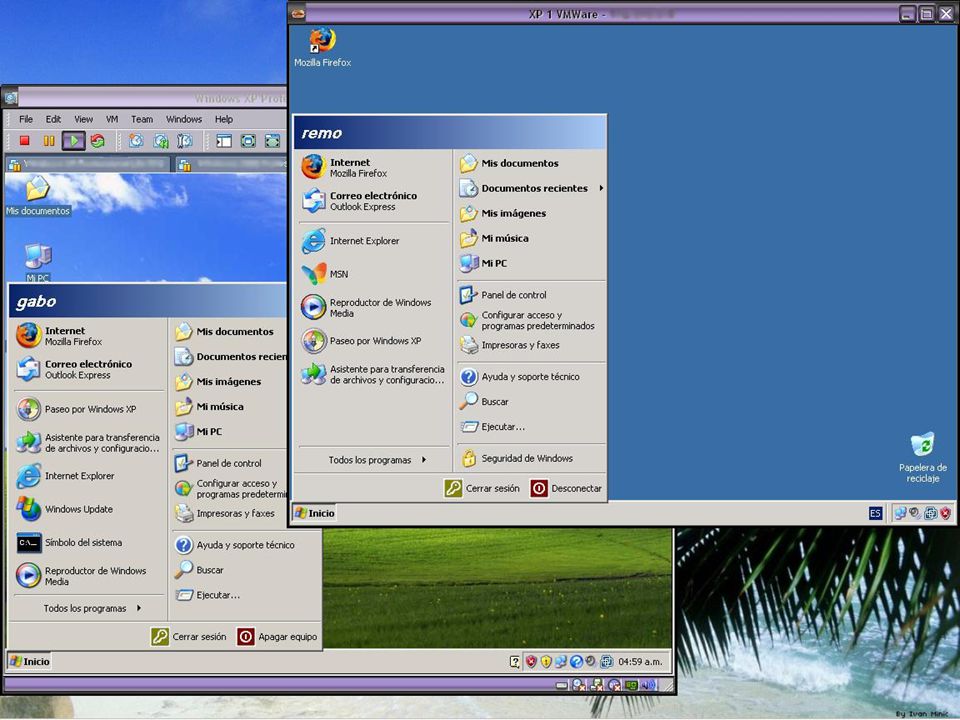Click the Revert Snapshot icon in VMware toolbar
This screenshot has width=960, height=720.
click(x=161, y=141)
